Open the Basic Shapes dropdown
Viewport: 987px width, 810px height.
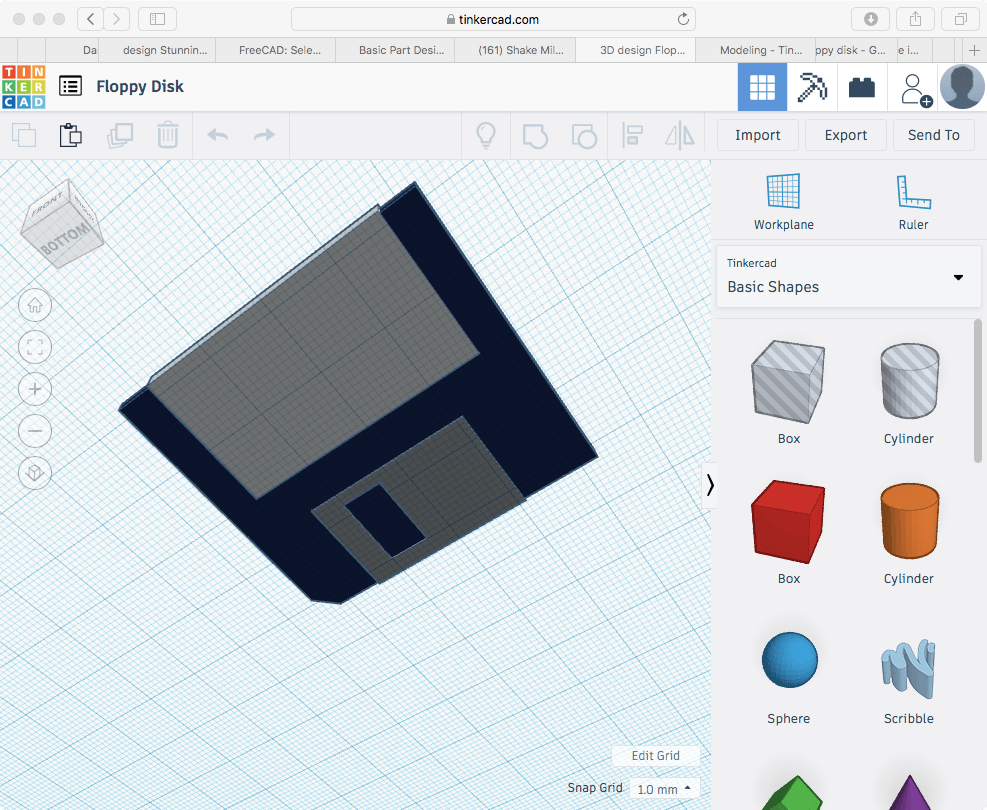pyautogui.click(x=848, y=276)
